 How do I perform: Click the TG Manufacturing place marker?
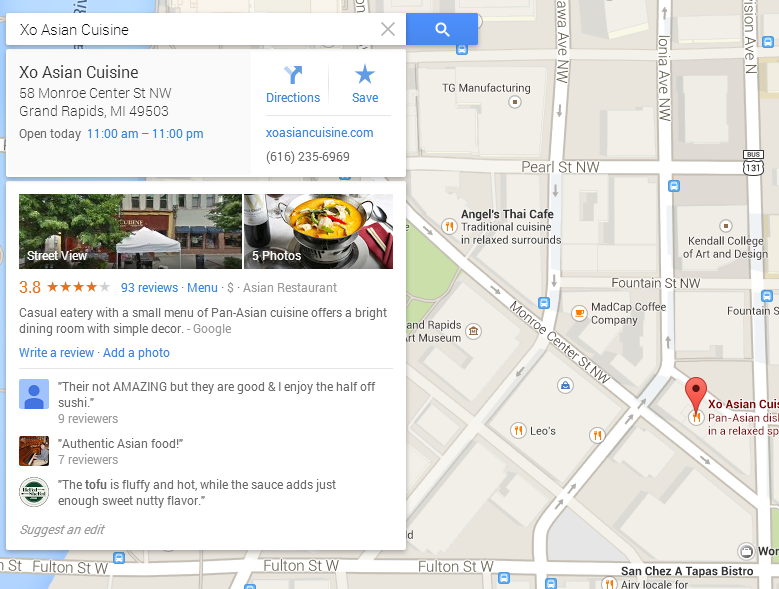pyautogui.click(x=515, y=102)
